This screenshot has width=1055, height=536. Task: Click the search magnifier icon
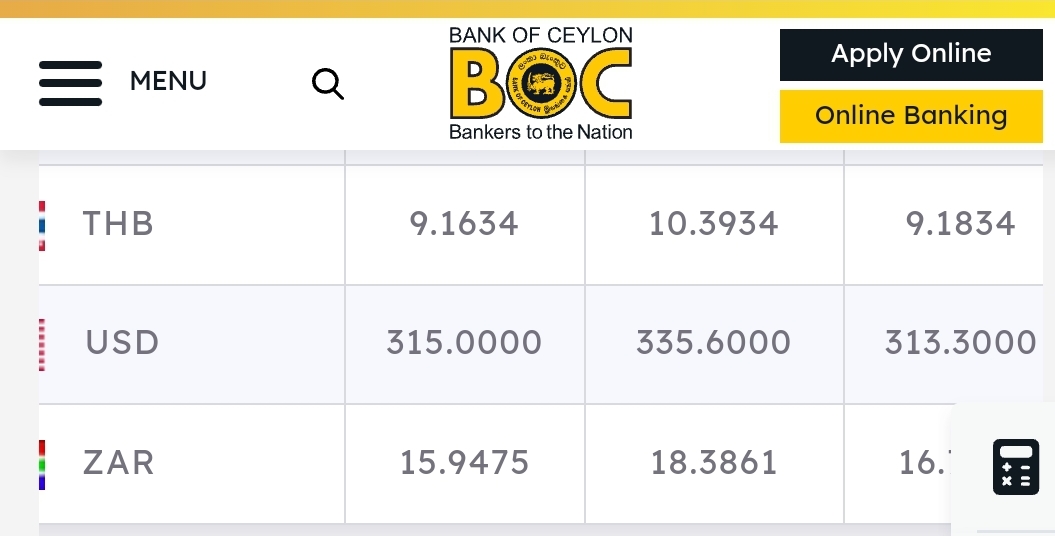[328, 83]
